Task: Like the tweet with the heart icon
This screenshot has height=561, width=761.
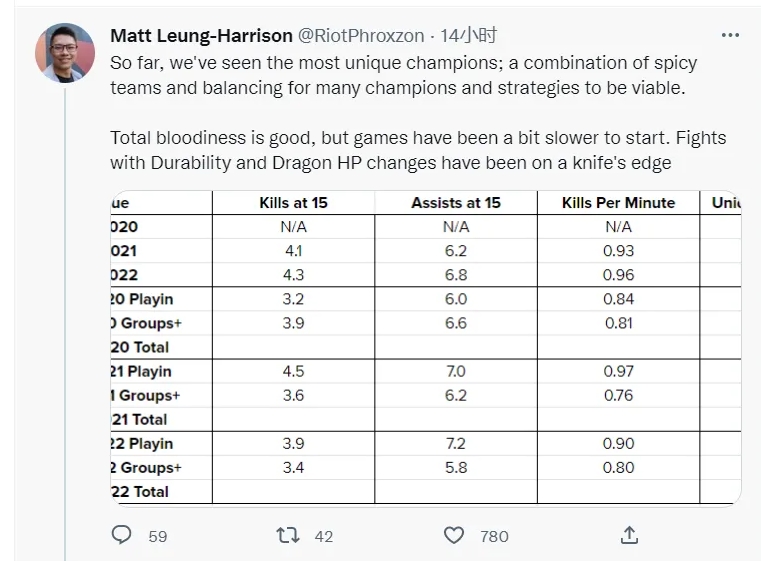Action: tap(454, 535)
